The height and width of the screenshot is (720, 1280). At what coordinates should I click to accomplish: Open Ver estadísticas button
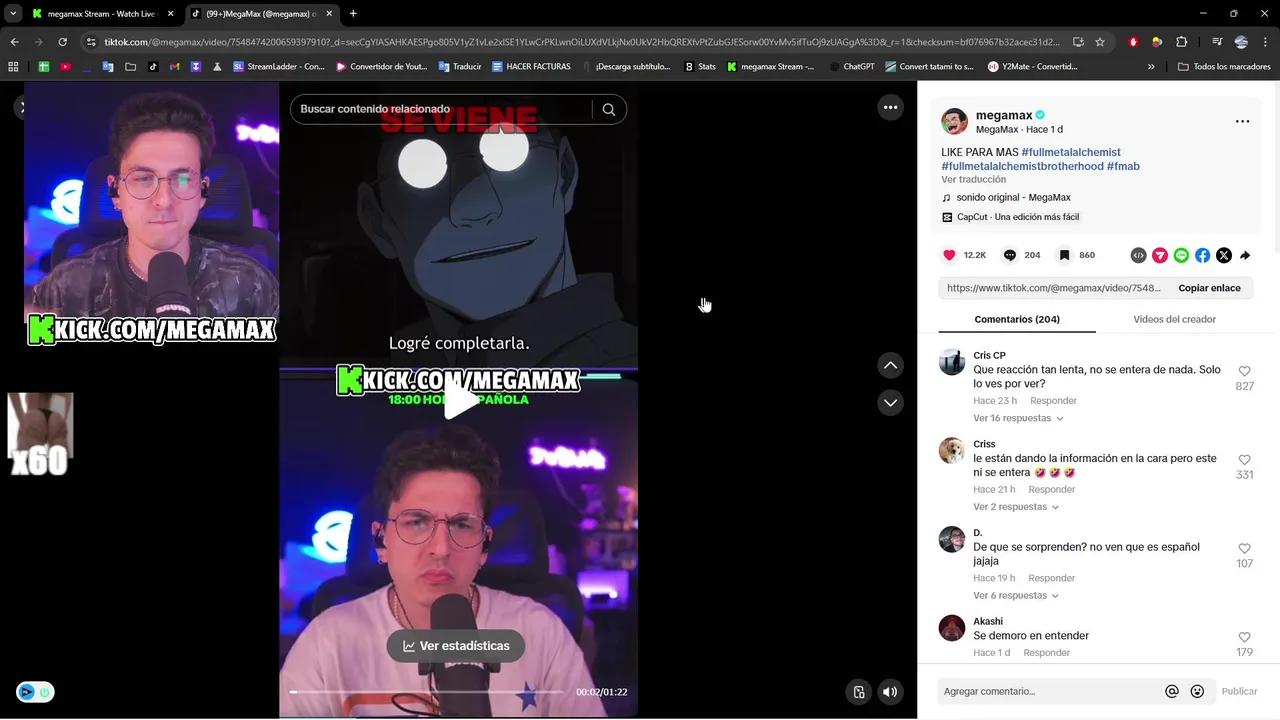456,646
